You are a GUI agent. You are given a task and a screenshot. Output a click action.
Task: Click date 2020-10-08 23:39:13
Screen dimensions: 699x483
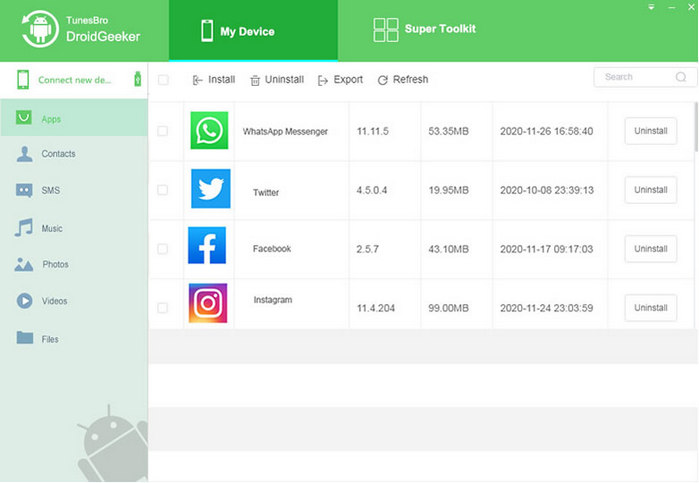(547, 190)
